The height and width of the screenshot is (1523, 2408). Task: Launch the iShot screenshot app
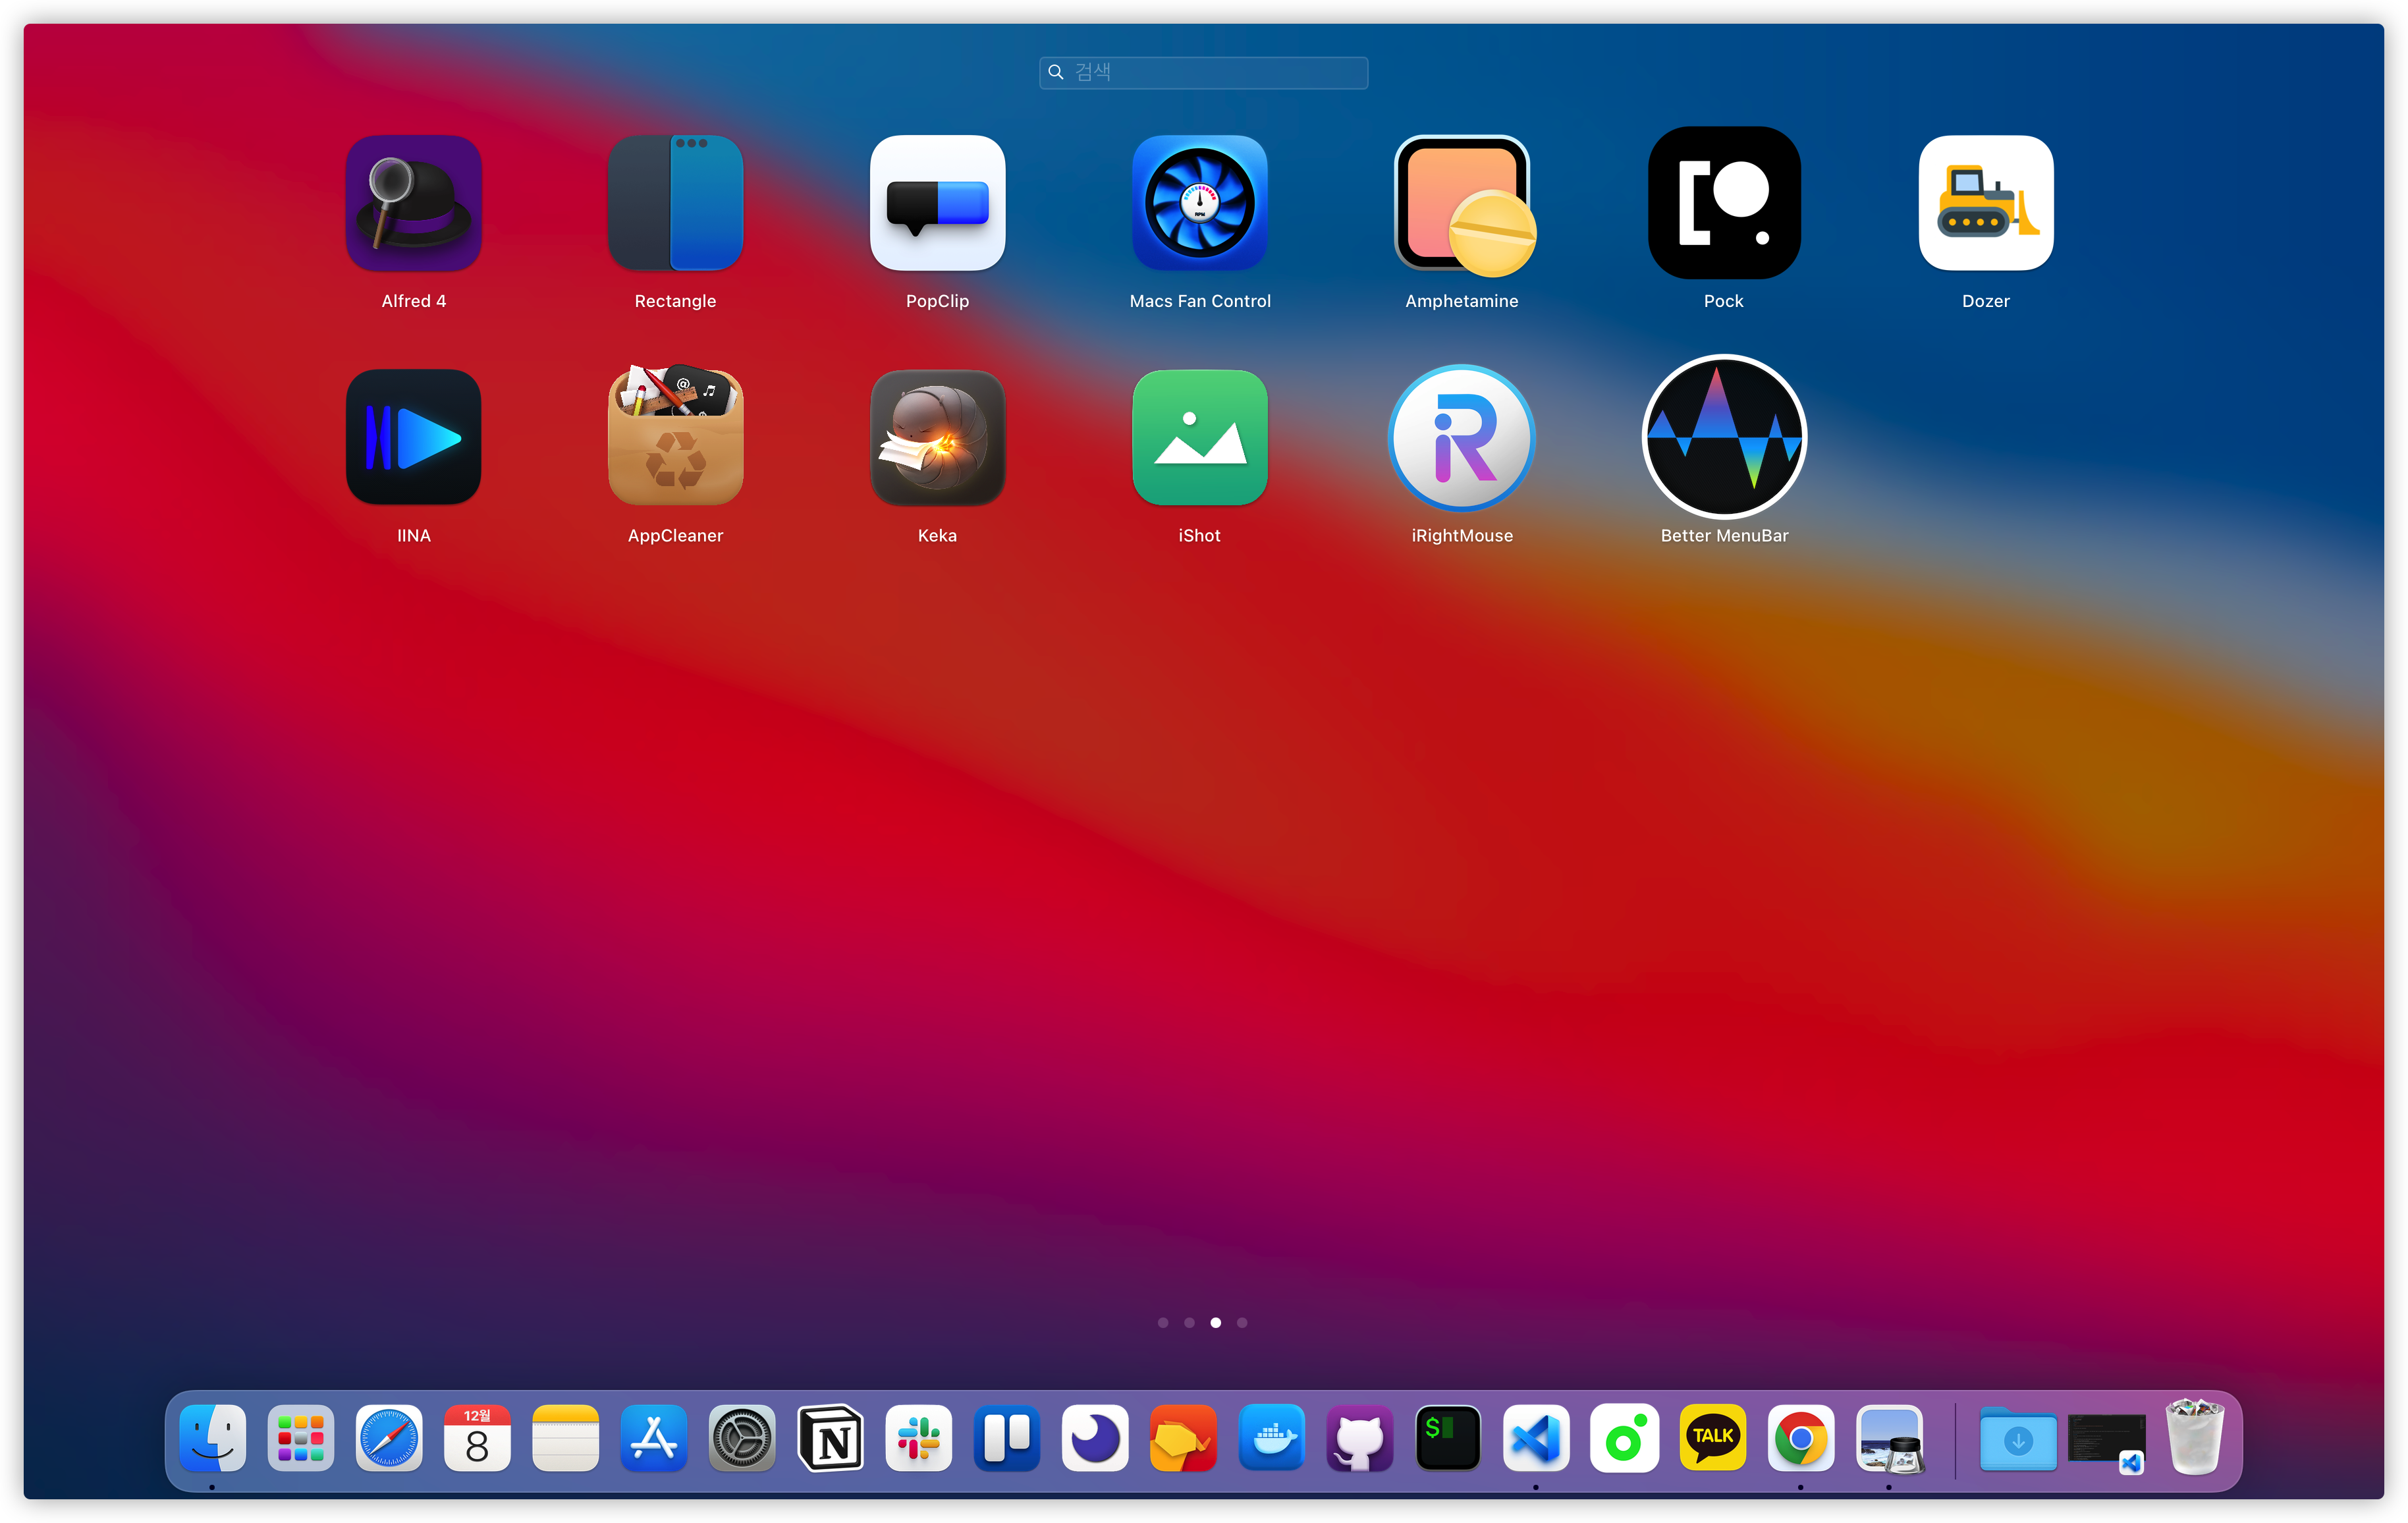[x=1199, y=437]
